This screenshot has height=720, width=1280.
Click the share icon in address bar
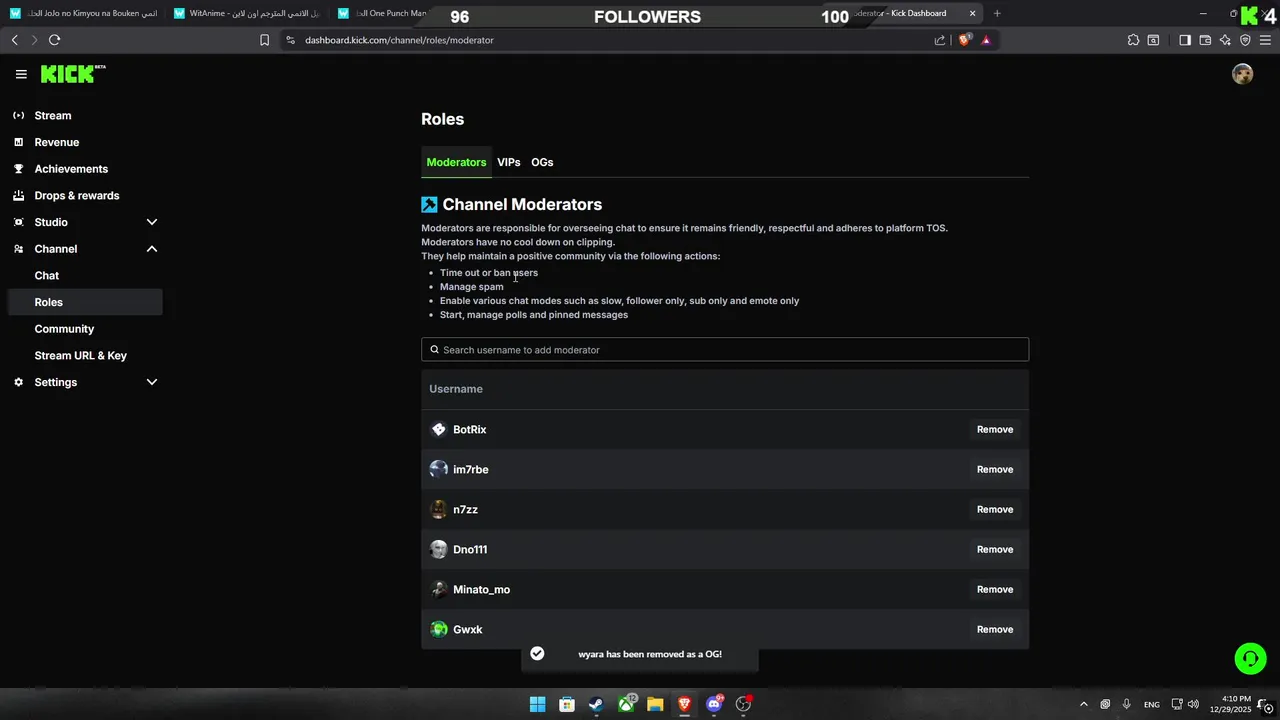940,40
